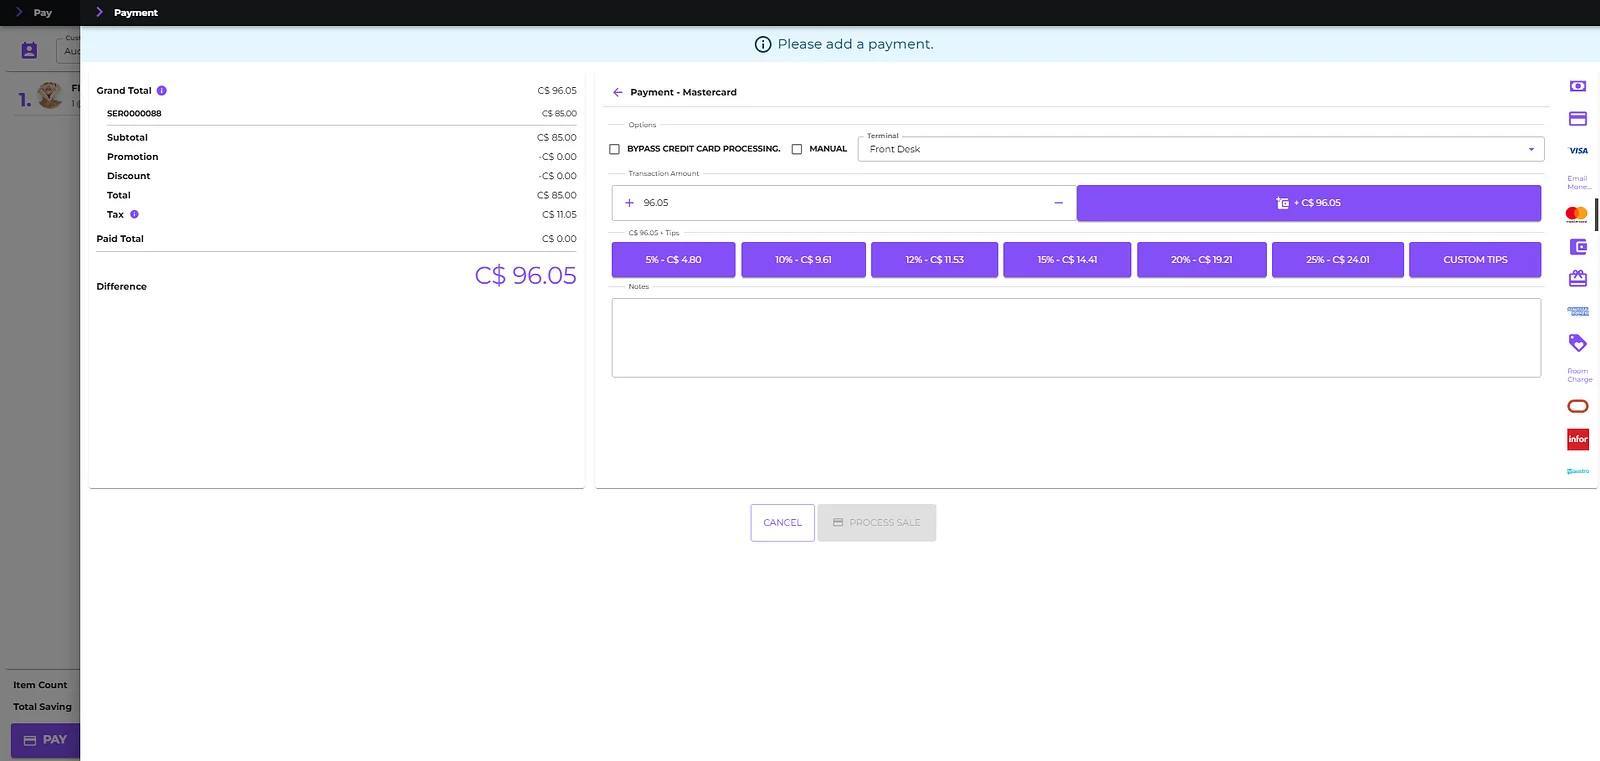
Task: Tick the Manual checkbox
Action: [797, 149]
